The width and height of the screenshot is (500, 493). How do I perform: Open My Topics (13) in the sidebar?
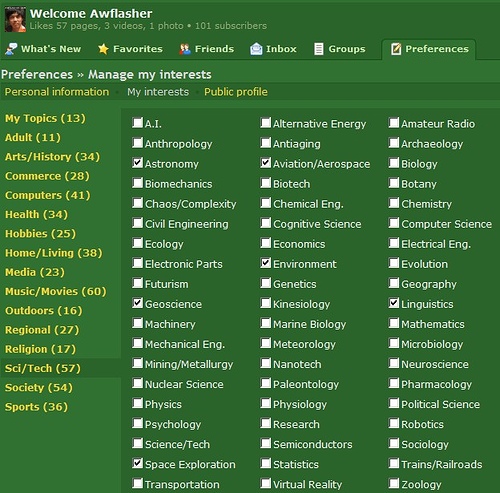(45, 118)
